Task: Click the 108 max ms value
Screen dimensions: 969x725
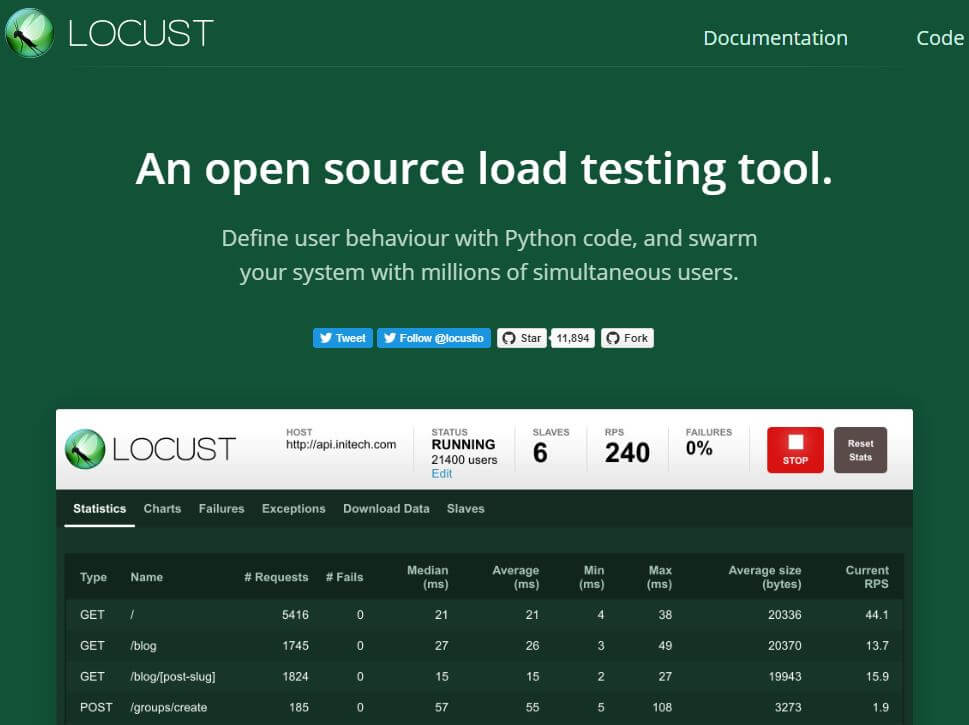Action: pos(662,708)
